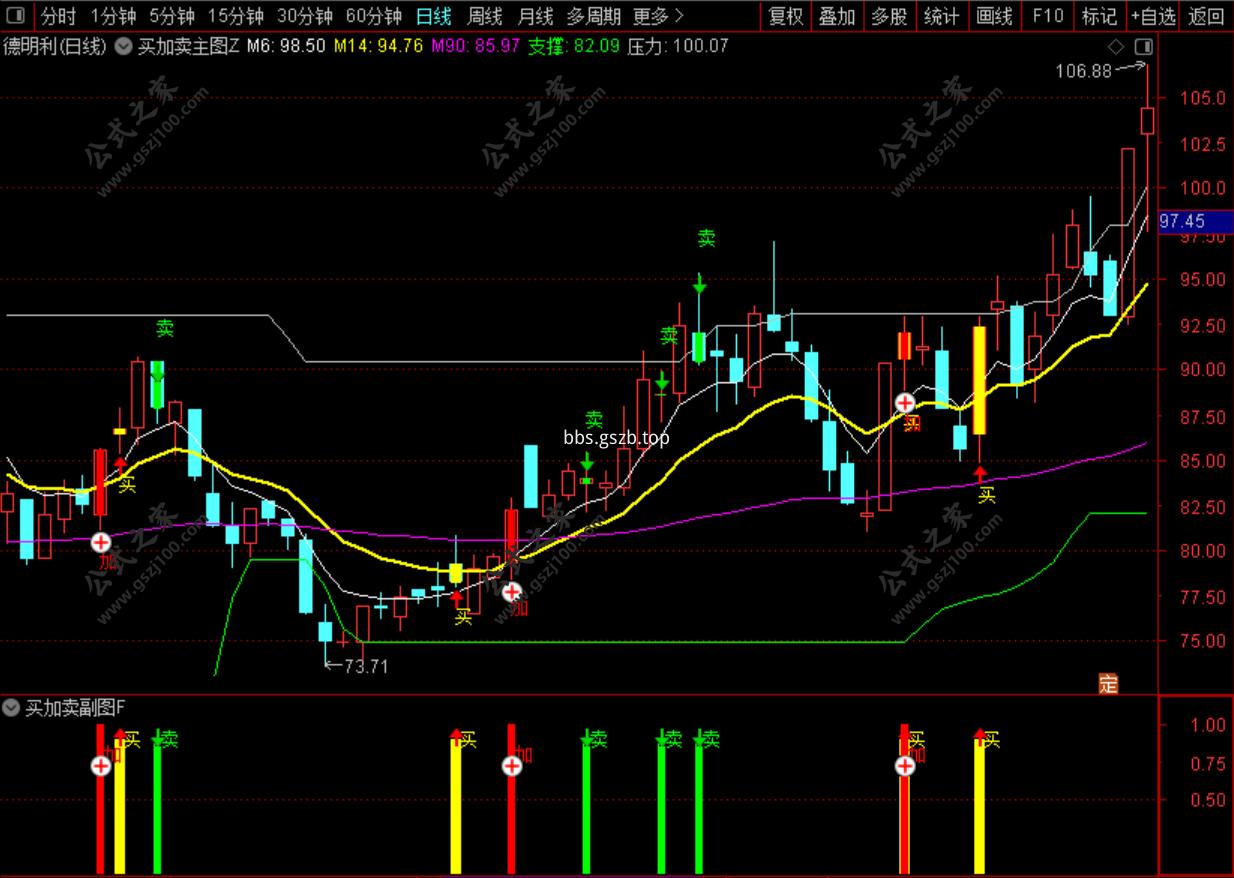Click the 0.75 sub-chart axis label
Screen dimensions: 1234x878
click(1207, 765)
